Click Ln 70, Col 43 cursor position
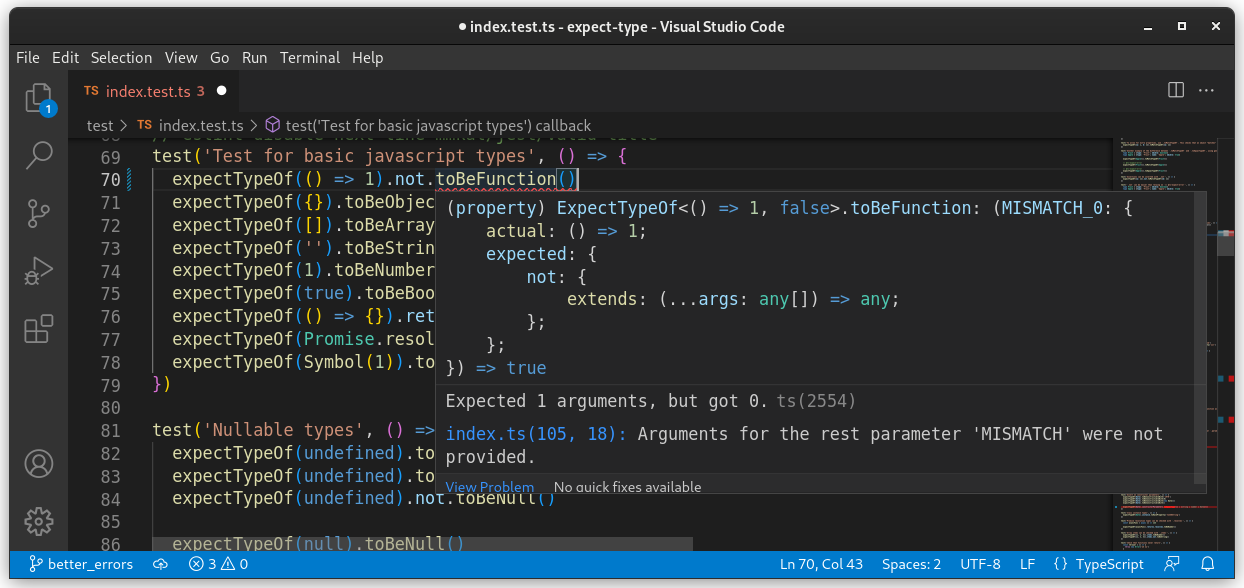The width and height of the screenshot is (1244, 588). 822,564
